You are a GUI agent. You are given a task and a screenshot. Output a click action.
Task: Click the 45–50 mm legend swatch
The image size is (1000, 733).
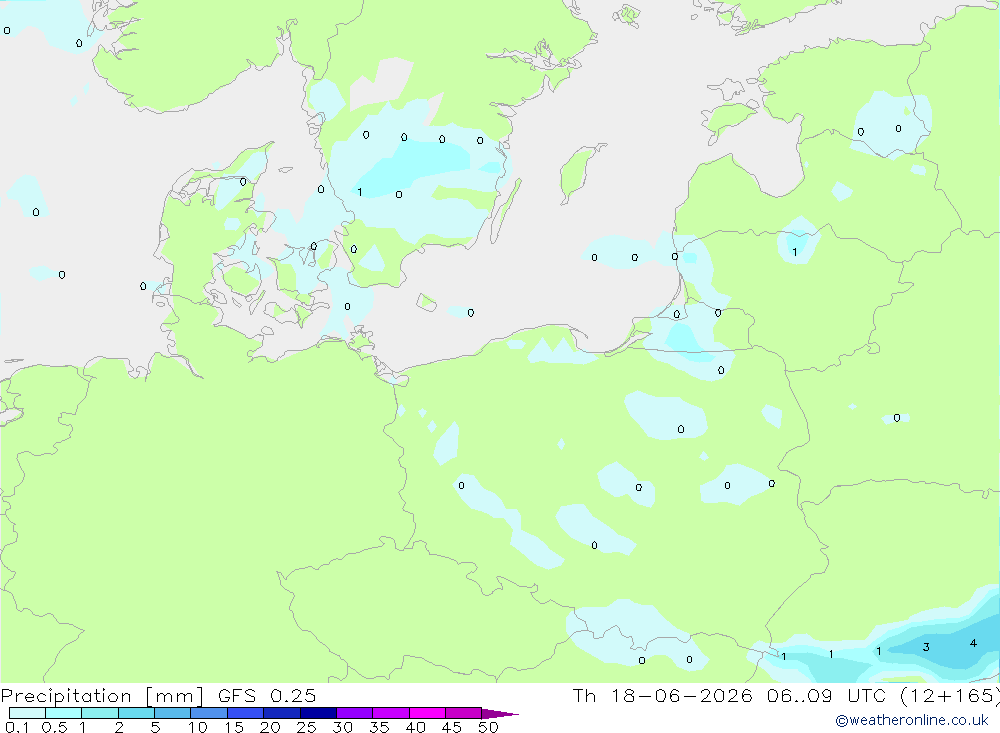click(x=464, y=713)
